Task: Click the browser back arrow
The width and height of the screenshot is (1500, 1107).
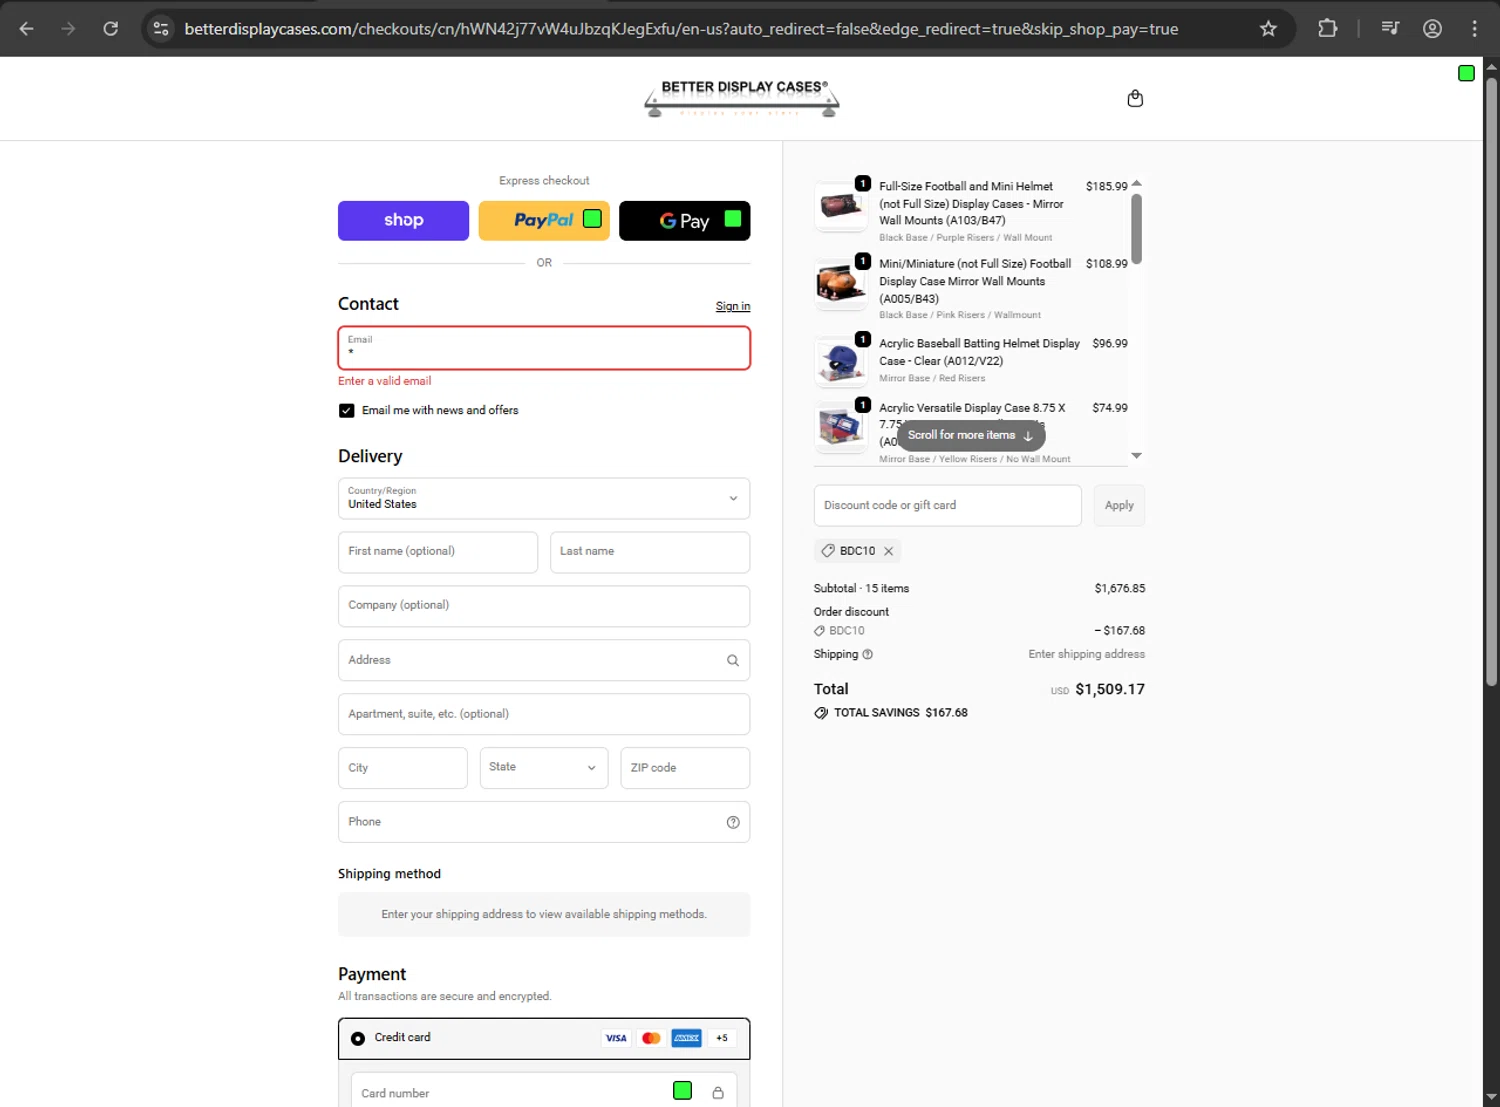Action: coord(27,29)
